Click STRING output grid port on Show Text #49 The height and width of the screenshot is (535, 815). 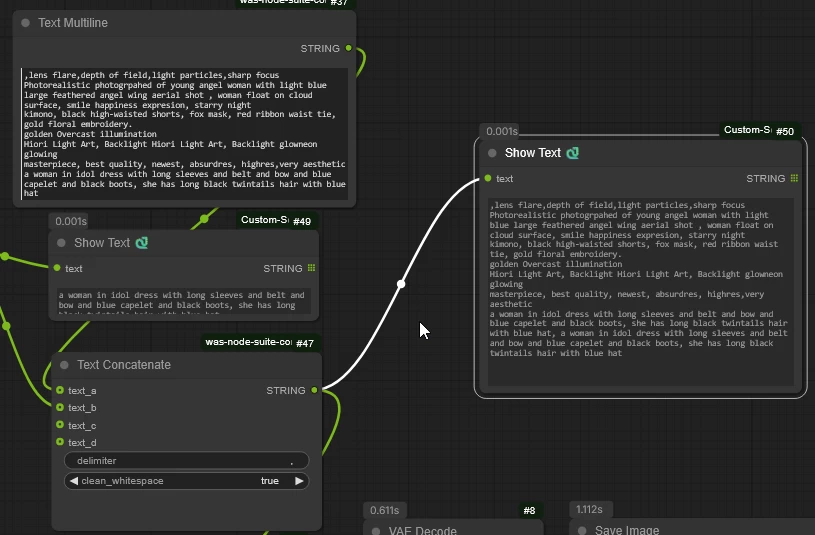click(x=311, y=268)
